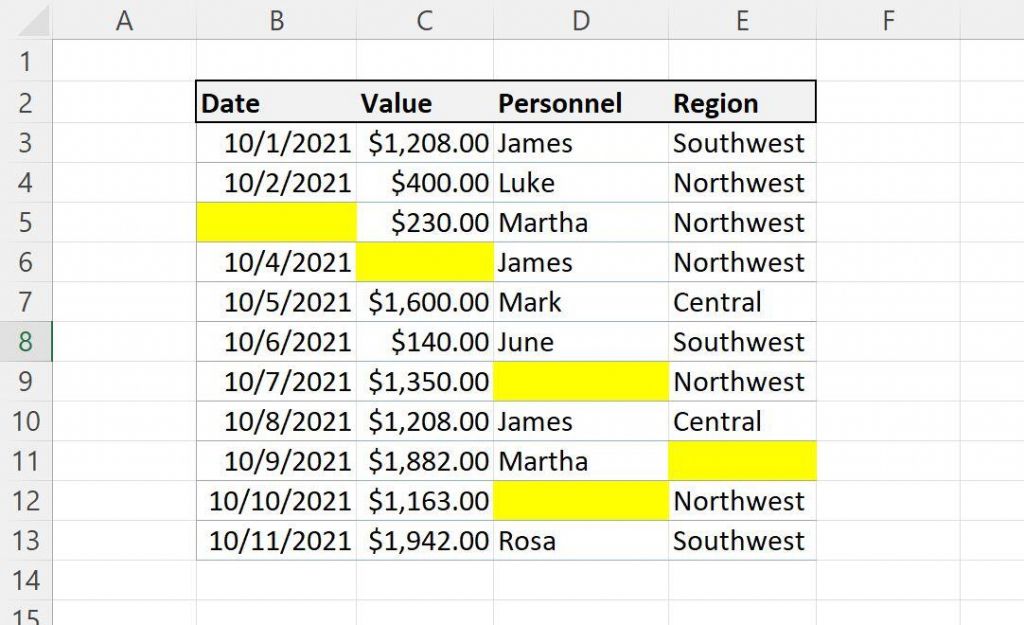Select column B header
Screen dimensions: 1024x625
tap(276, 19)
